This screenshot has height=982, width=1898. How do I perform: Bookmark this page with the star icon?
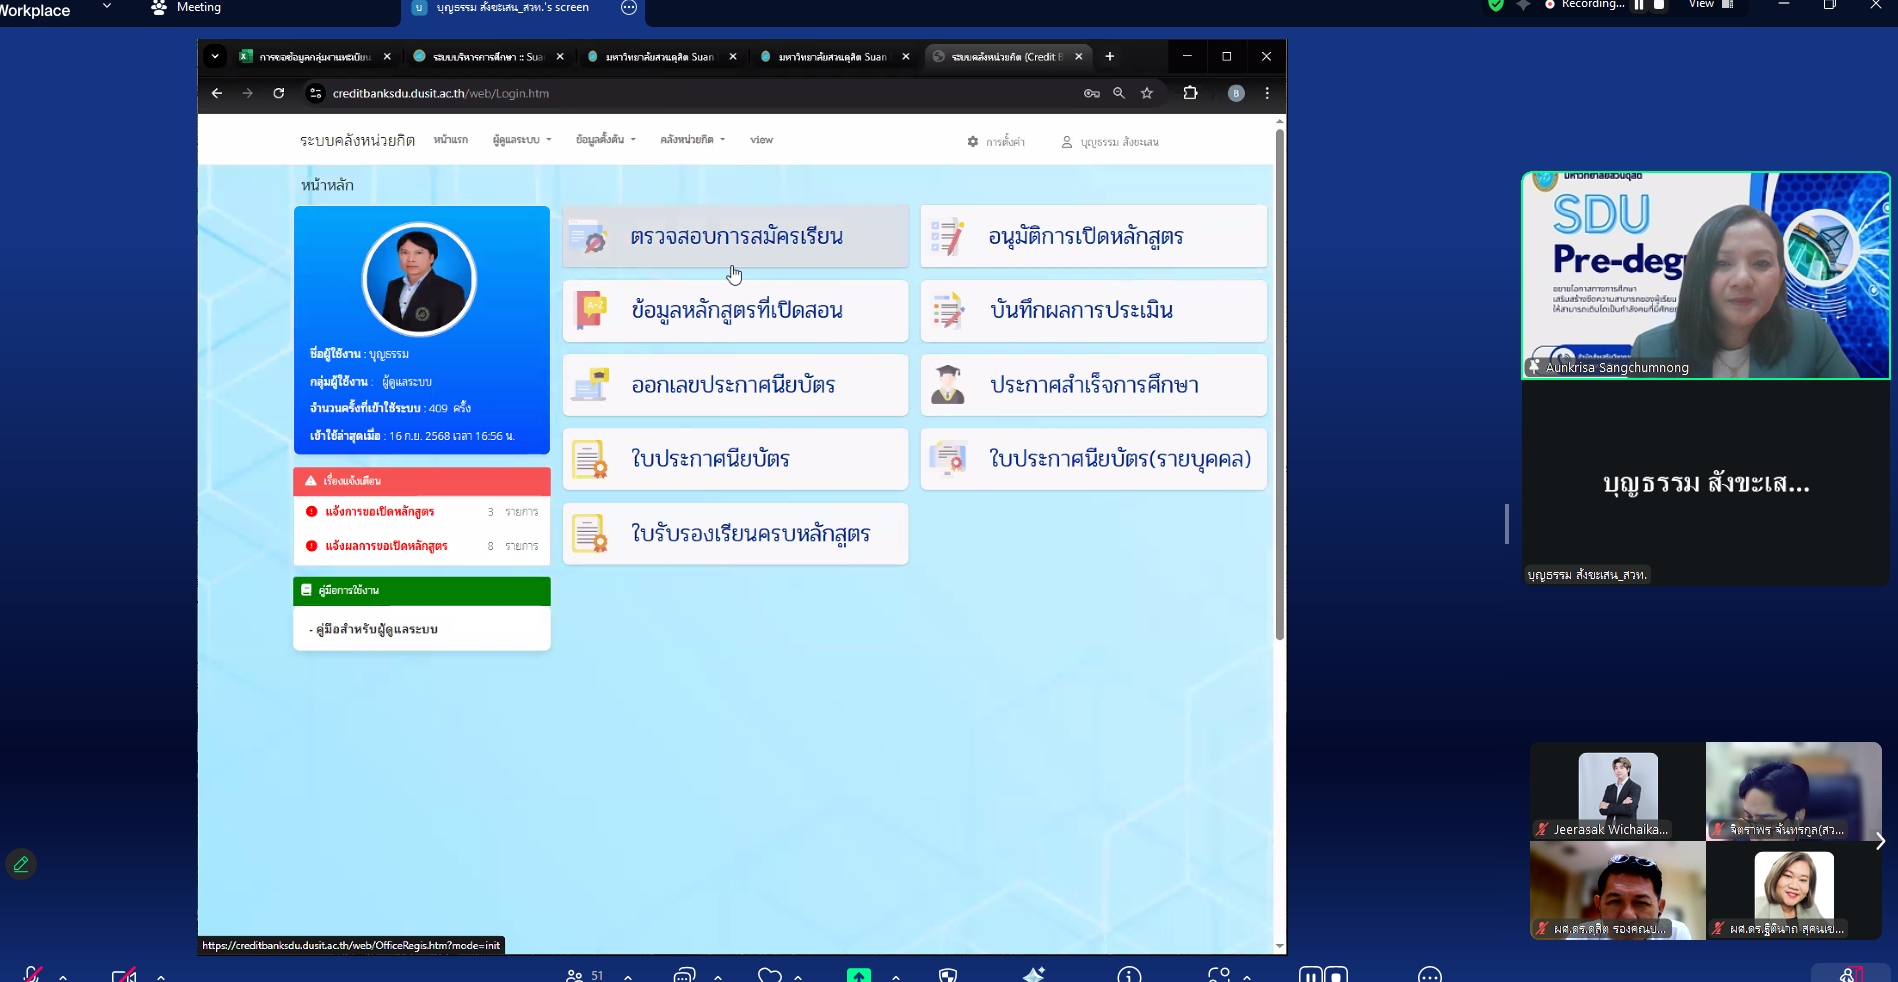pyautogui.click(x=1147, y=93)
